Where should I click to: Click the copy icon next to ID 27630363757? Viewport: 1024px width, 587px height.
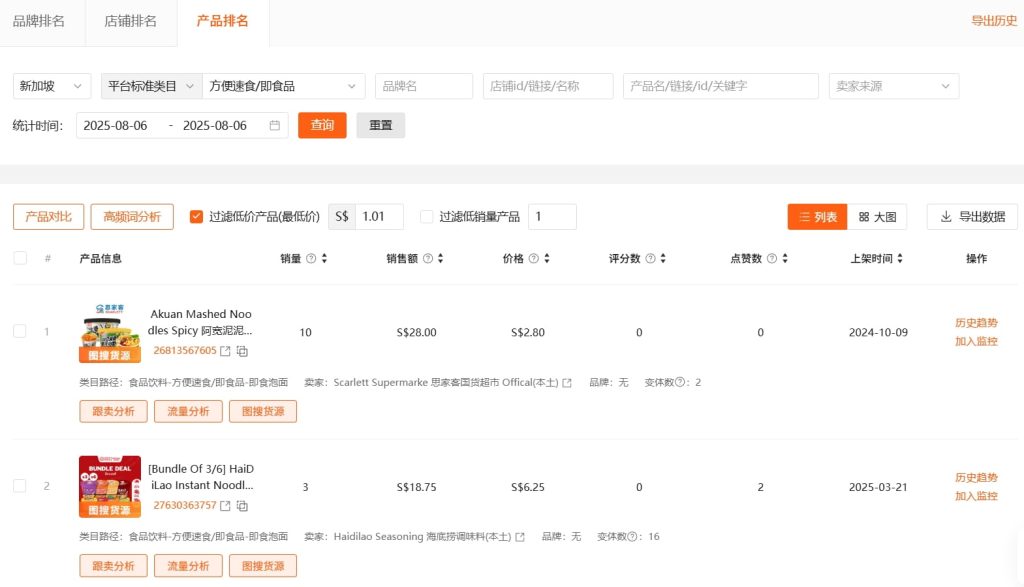pyautogui.click(x=241, y=506)
